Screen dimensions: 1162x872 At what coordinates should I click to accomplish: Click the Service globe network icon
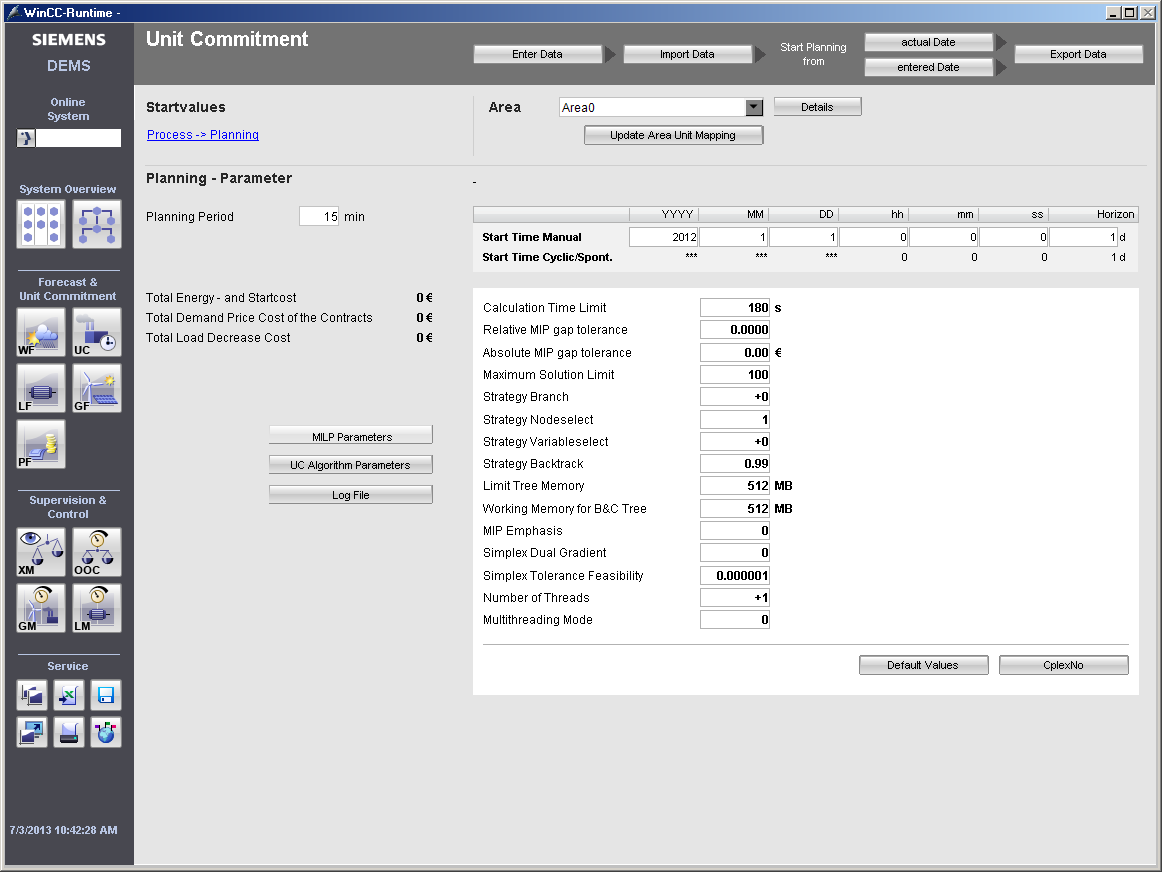tap(106, 732)
